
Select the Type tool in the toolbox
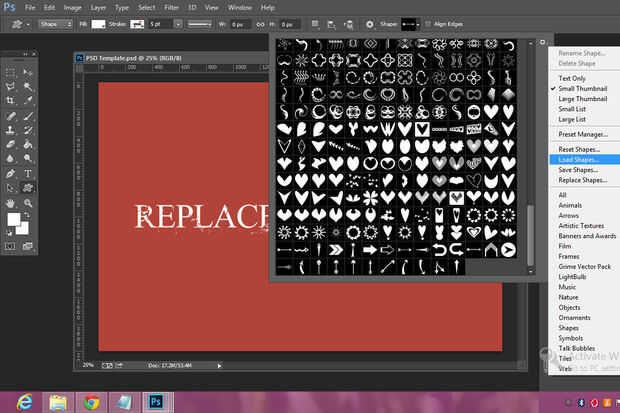click(27, 173)
